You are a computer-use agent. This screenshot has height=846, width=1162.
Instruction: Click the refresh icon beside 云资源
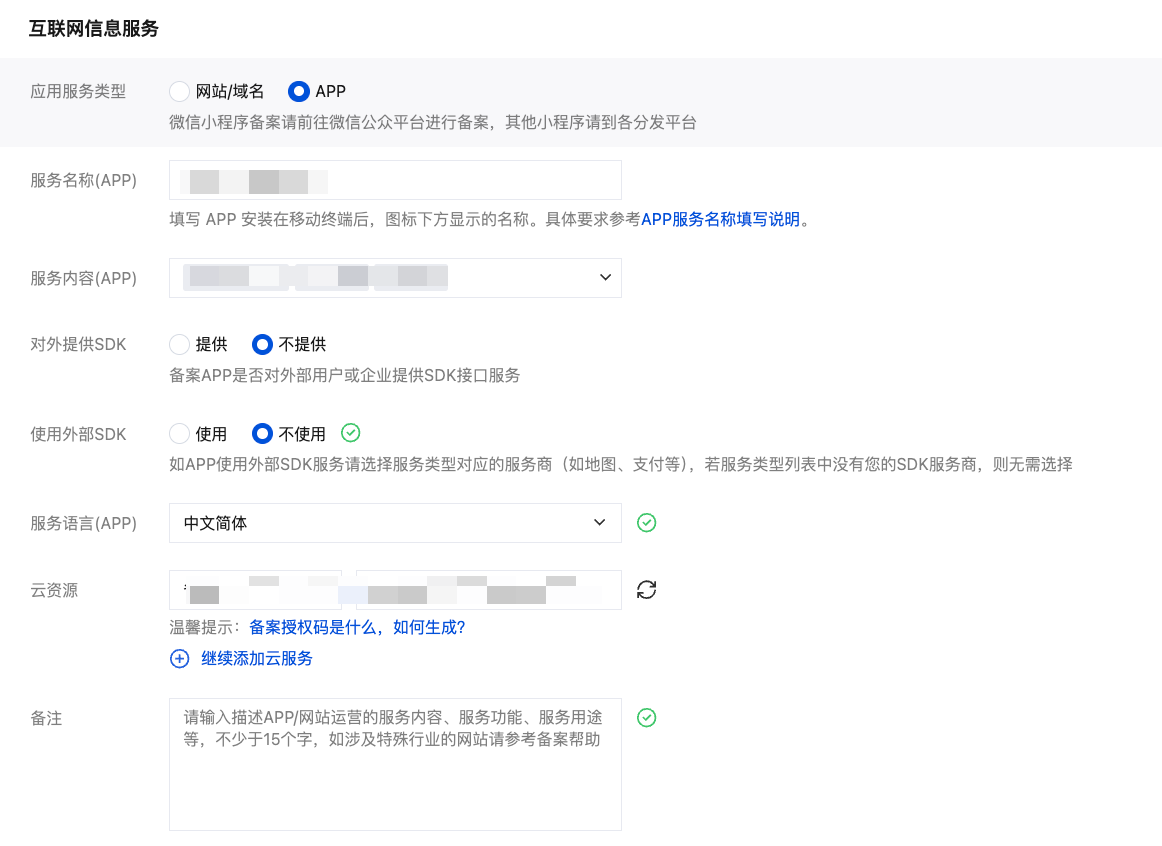(x=646, y=590)
